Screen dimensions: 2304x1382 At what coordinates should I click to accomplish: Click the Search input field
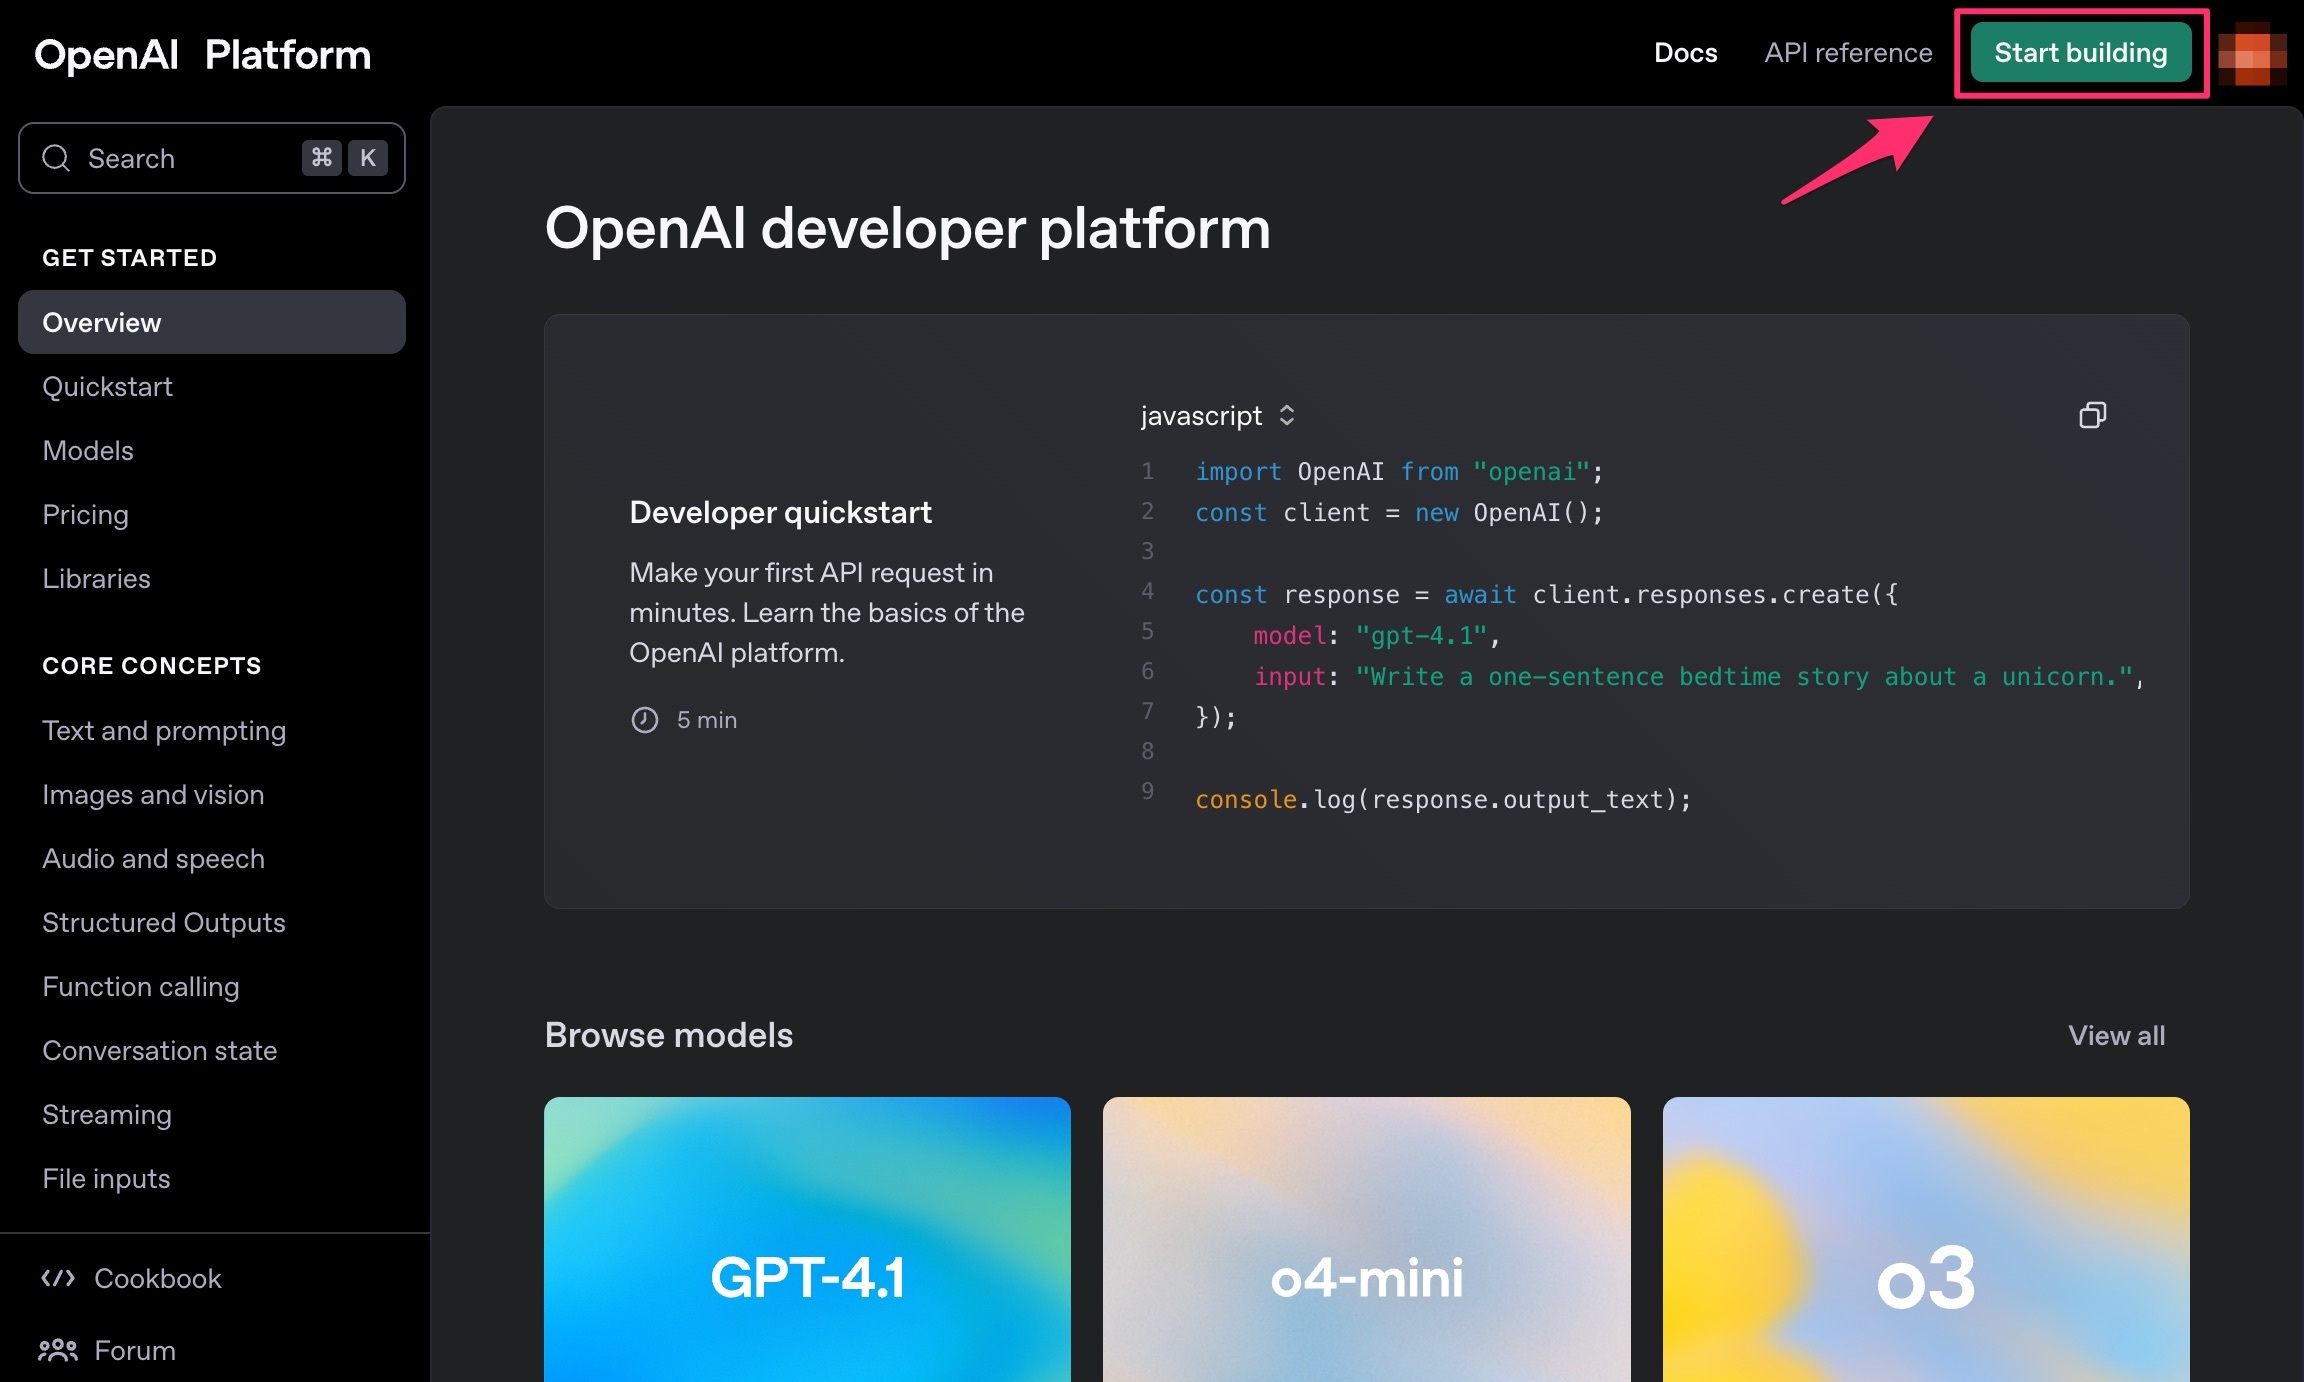212,158
